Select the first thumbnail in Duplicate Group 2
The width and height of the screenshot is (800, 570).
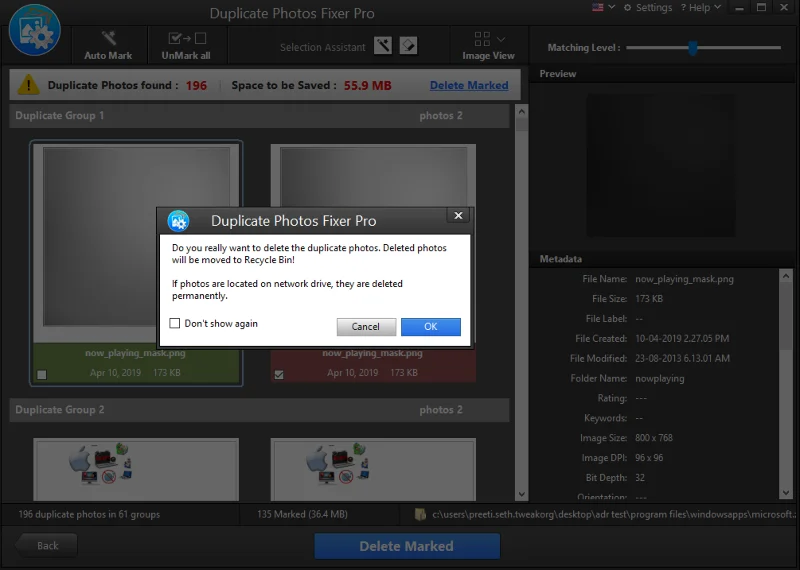pyautogui.click(x=136, y=469)
